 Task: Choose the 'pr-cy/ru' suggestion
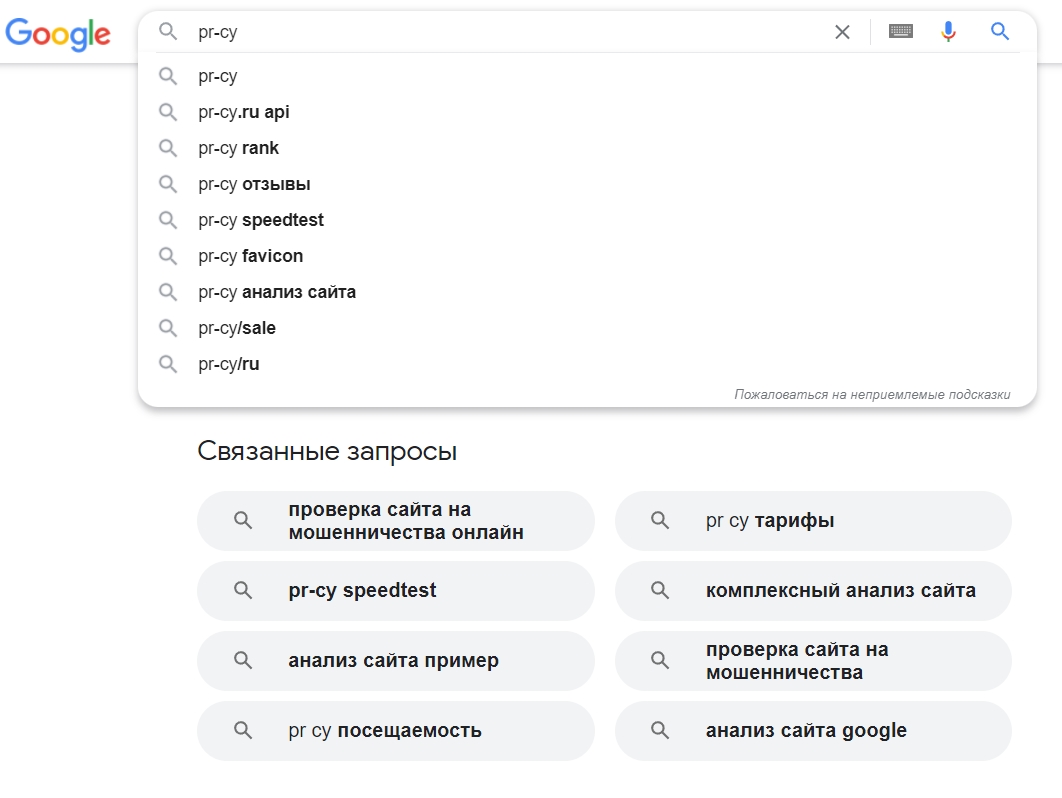pyautogui.click(x=227, y=363)
